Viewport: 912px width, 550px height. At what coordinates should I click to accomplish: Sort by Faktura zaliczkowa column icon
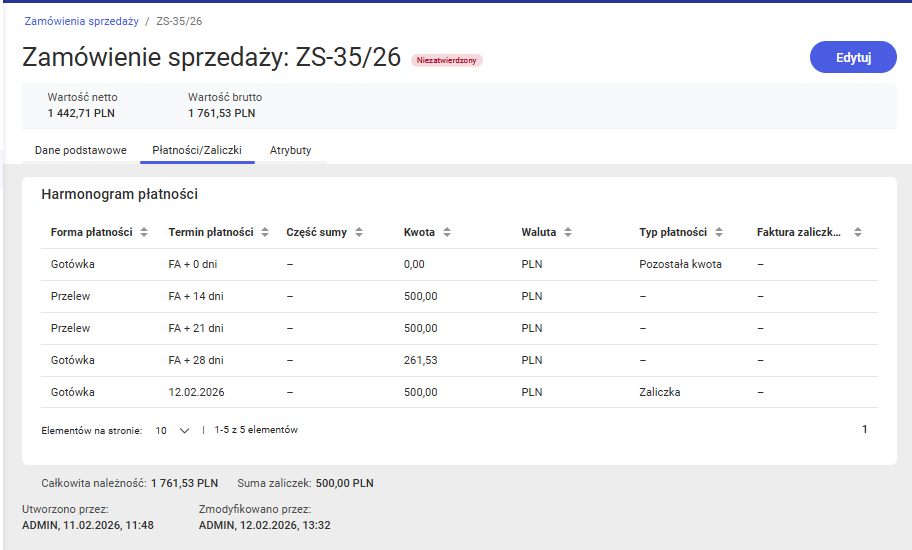[857, 232]
